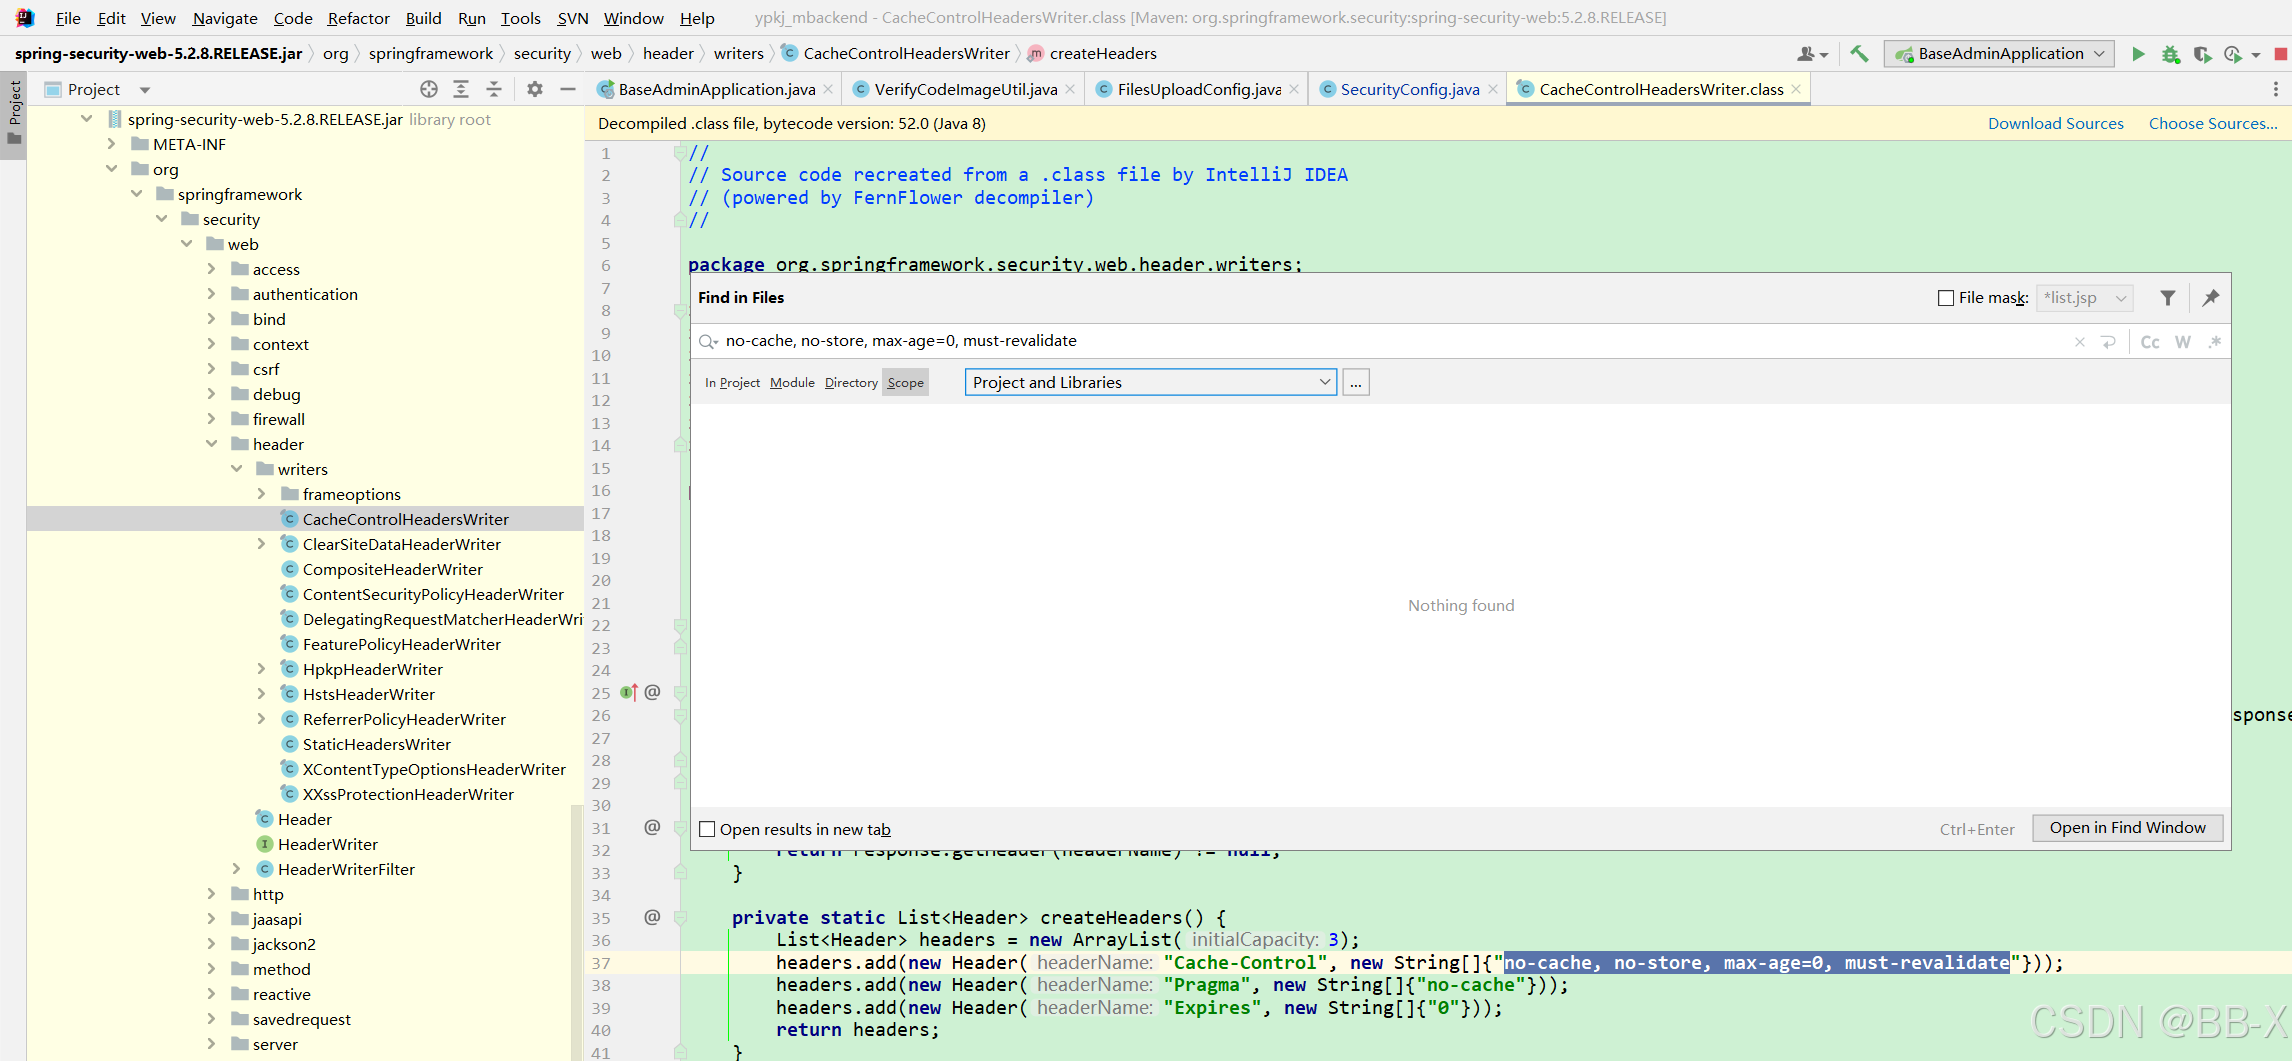The height and width of the screenshot is (1061, 2292).
Task: Pin the Find in Files window
Action: (2211, 298)
